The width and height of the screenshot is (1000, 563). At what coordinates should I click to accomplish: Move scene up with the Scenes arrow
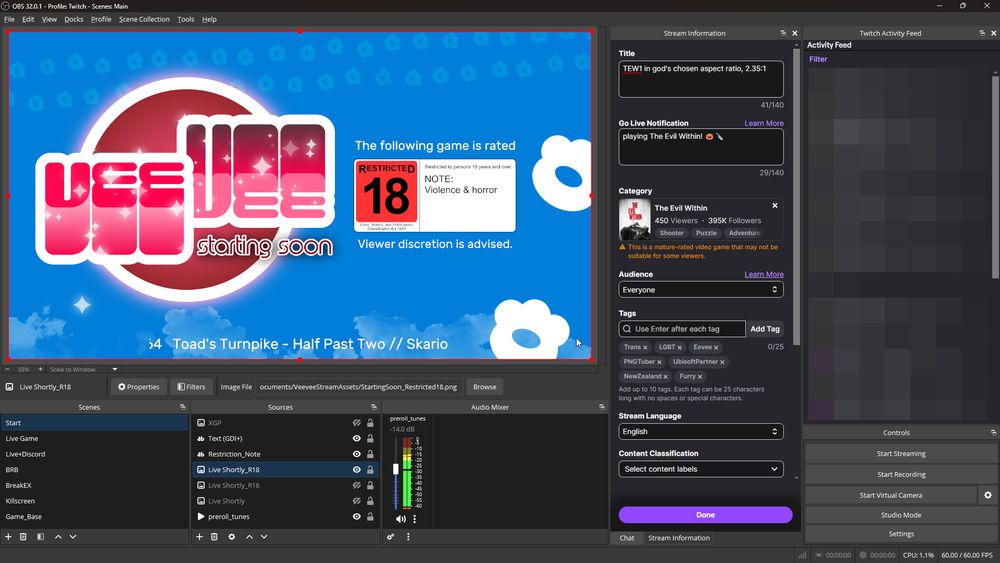click(58, 537)
